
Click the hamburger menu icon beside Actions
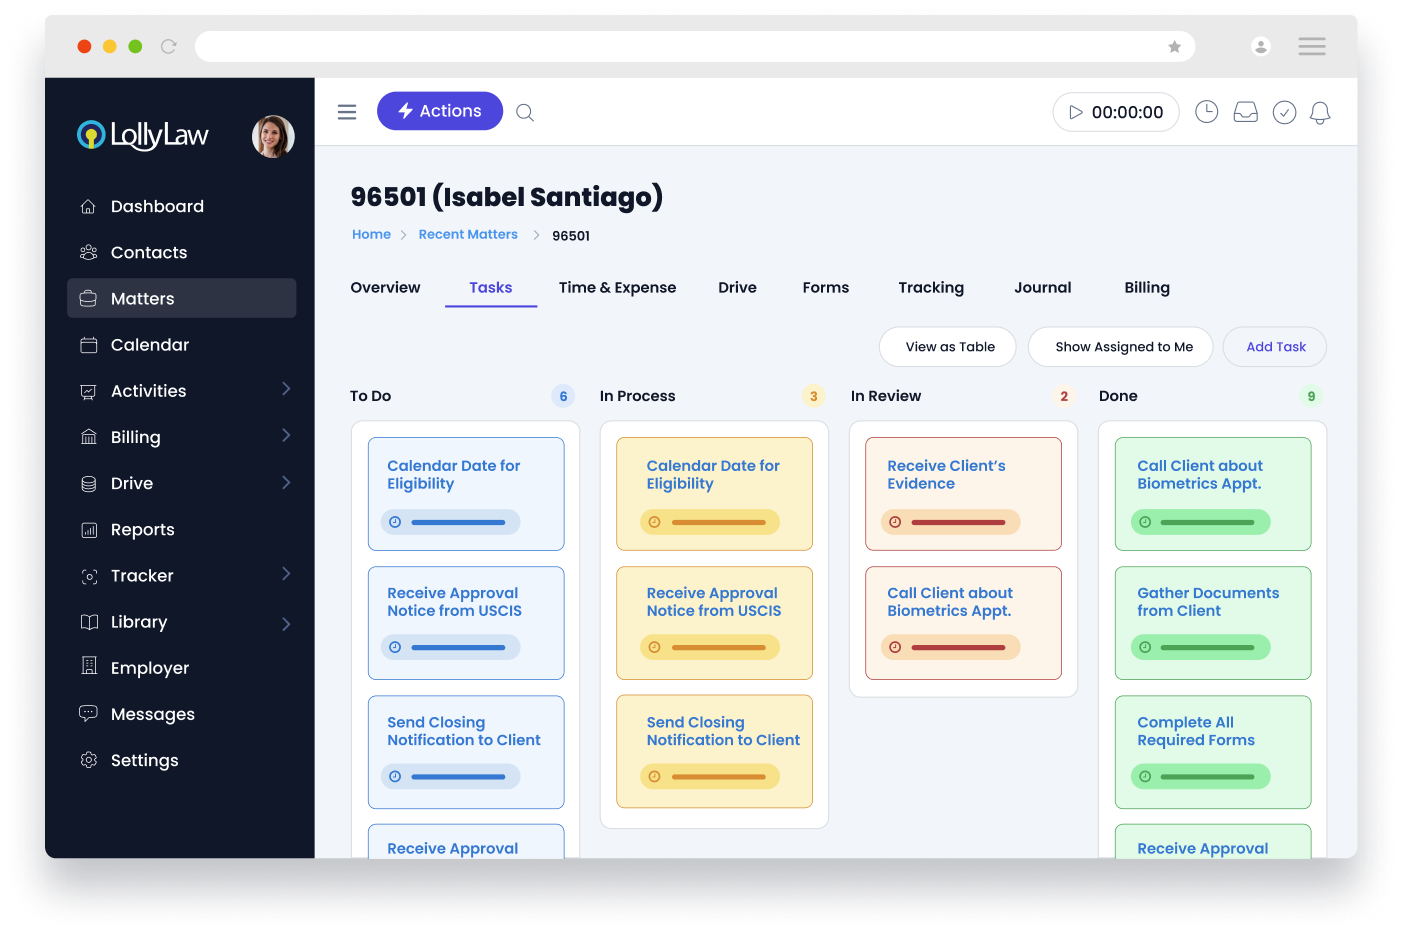coord(347,112)
